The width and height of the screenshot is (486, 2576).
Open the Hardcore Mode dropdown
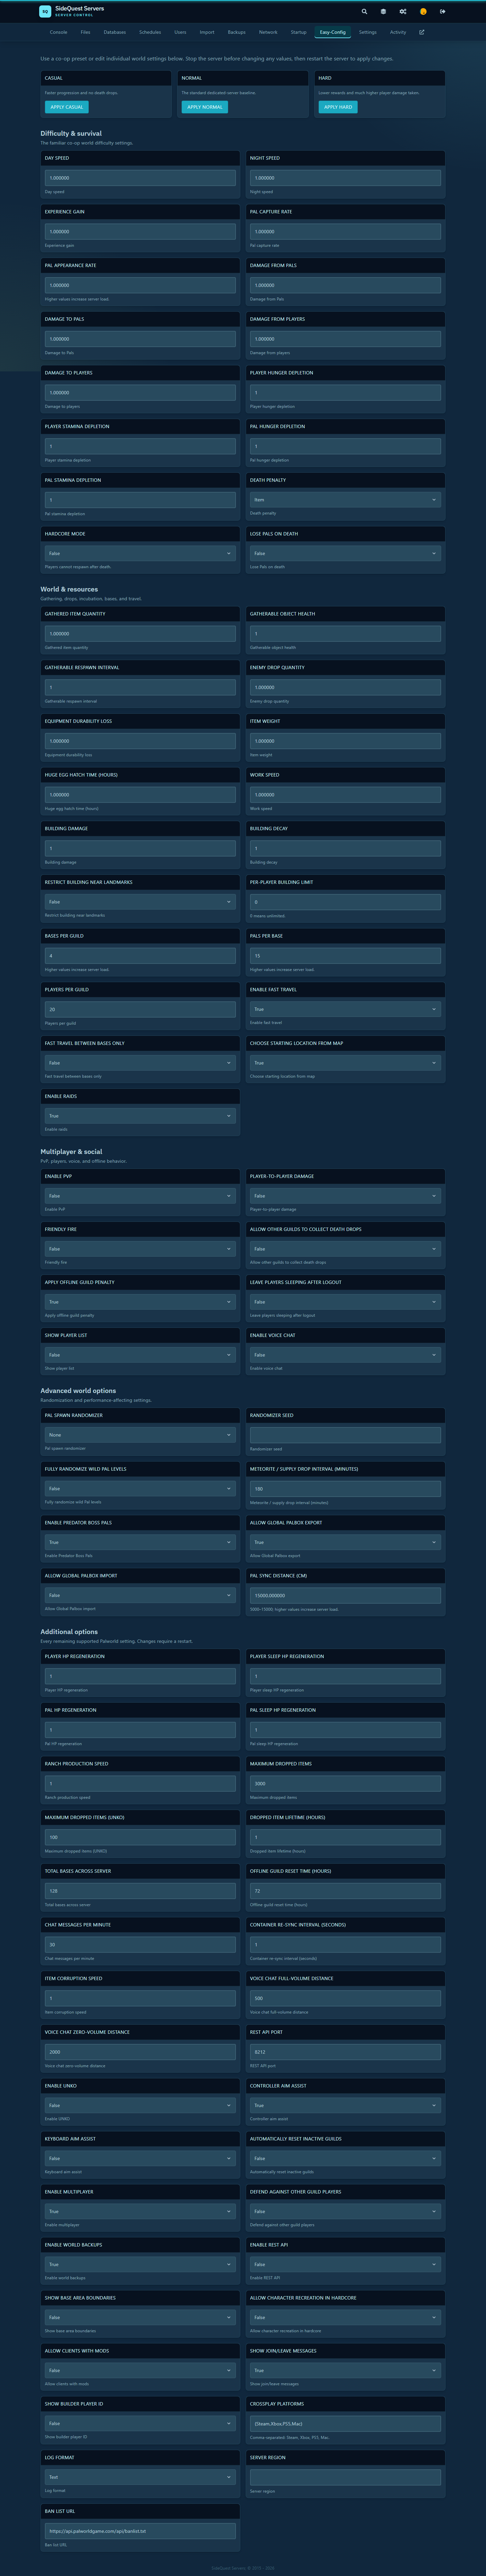coord(140,553)
